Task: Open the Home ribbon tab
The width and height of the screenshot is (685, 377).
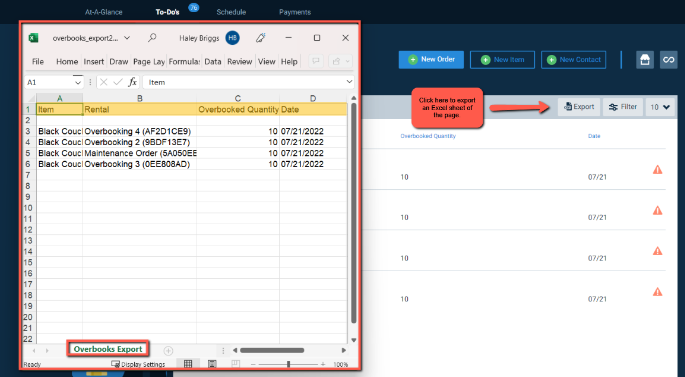Action: point(67,62)
